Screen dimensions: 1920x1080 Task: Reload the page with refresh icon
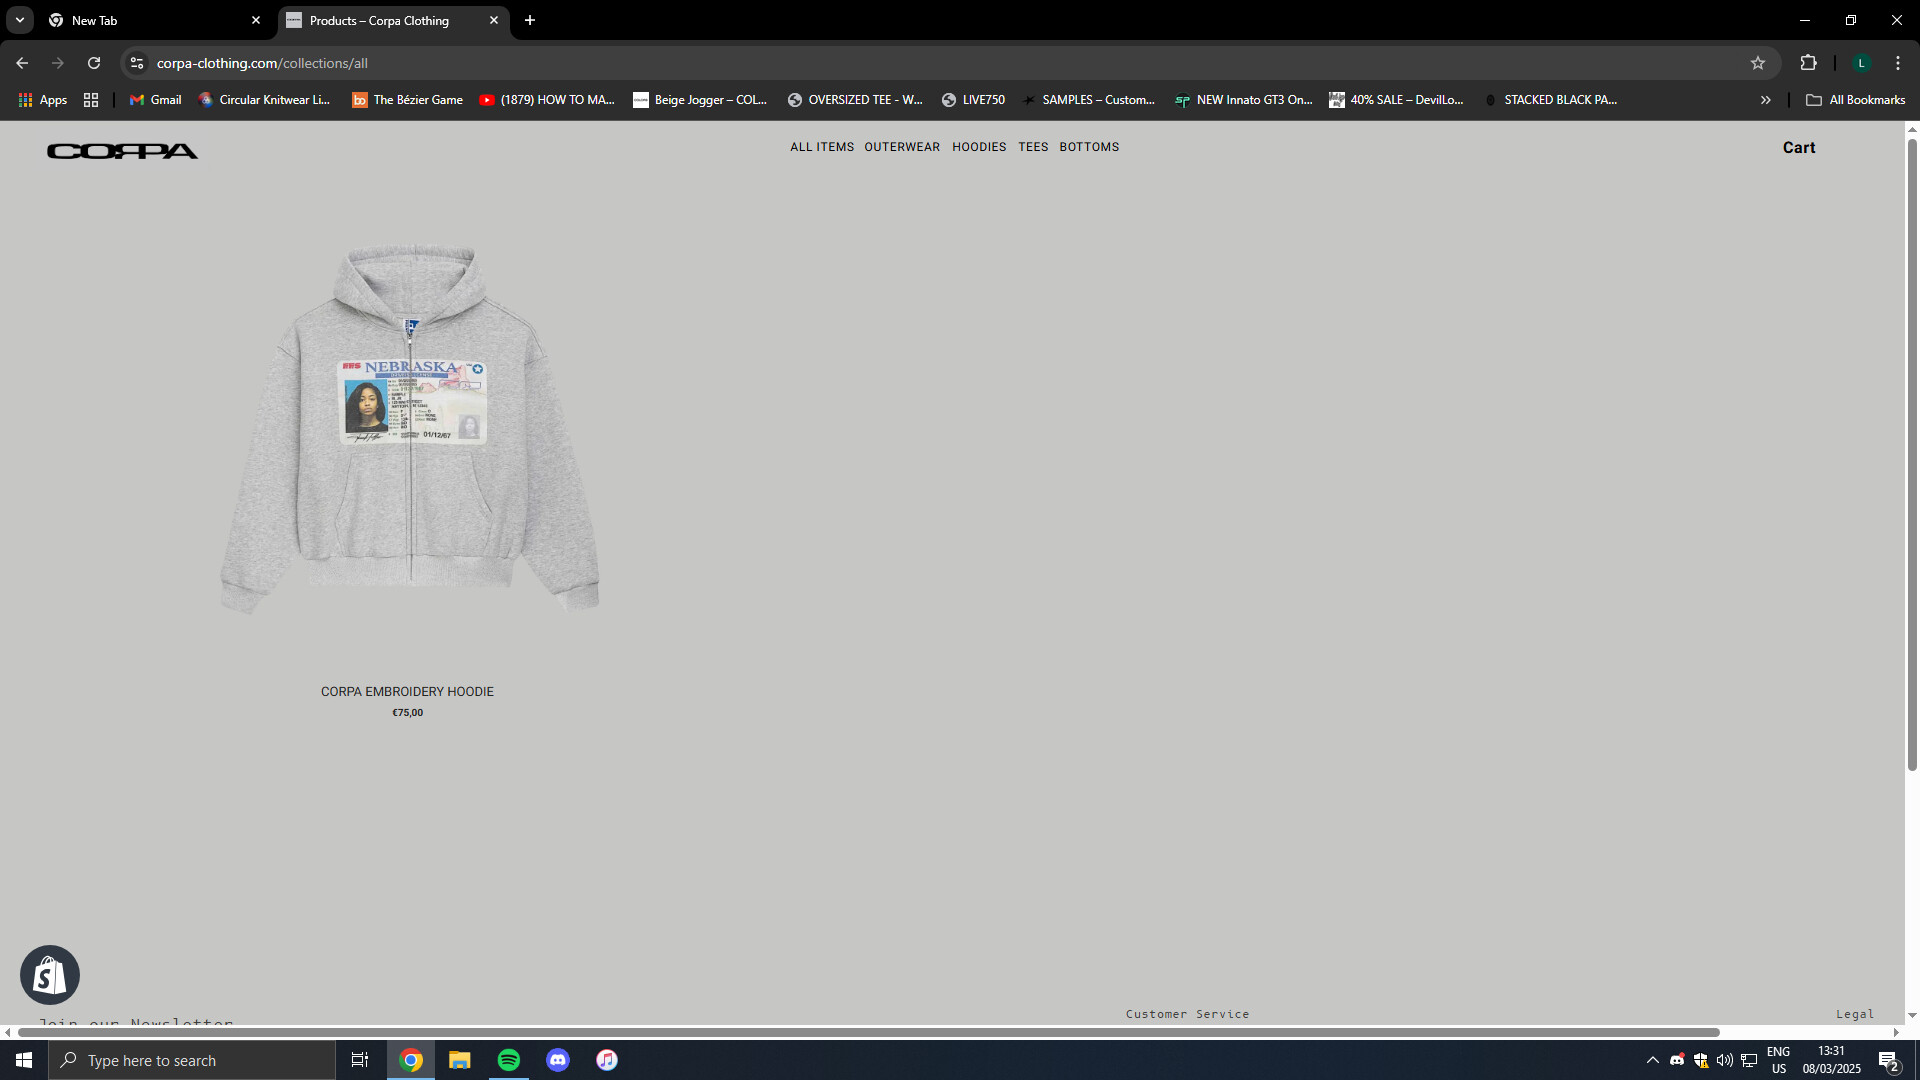pyautogui.click(x=94, y=63)
